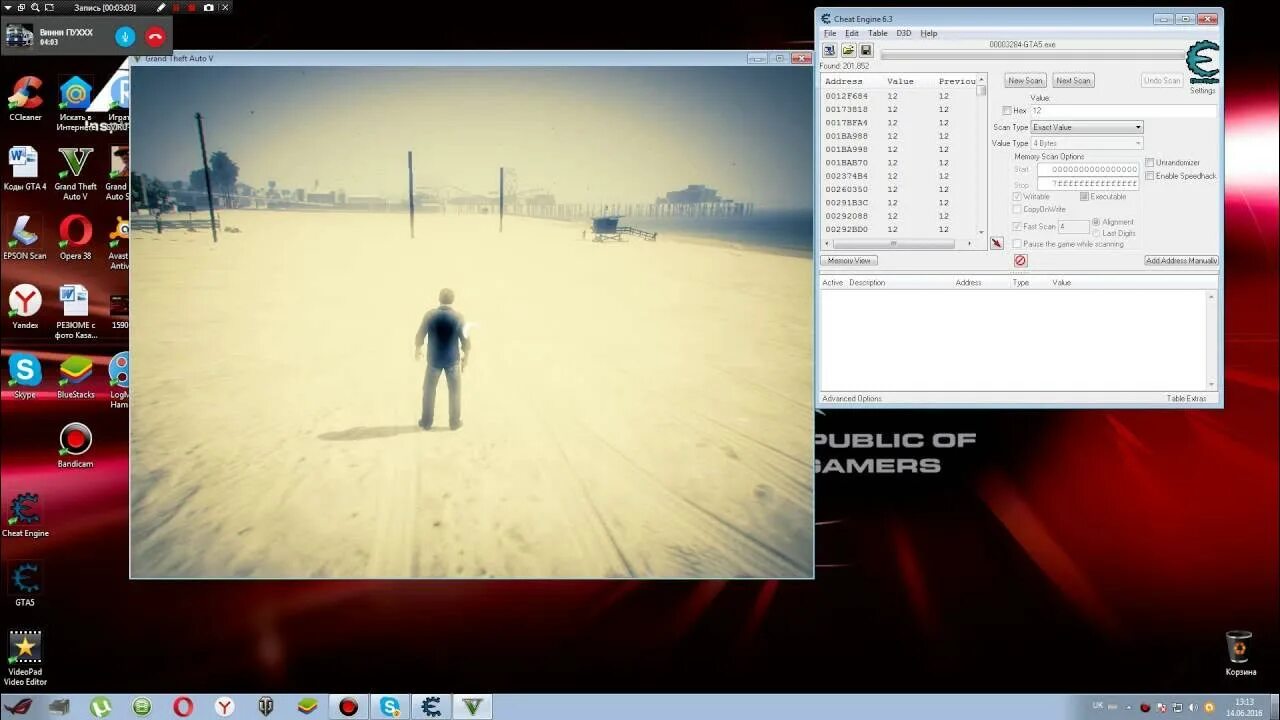Open the GTA5 cheat table desktop icon
1280x720 pixels.
pos(25,585)
